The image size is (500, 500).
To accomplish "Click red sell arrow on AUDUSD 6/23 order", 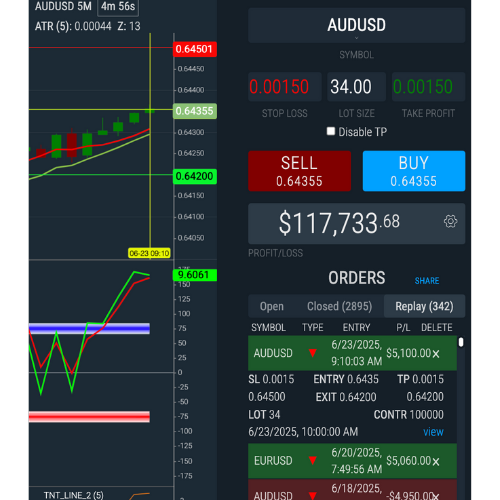I will pyautogui.click(x=312, y=353).
